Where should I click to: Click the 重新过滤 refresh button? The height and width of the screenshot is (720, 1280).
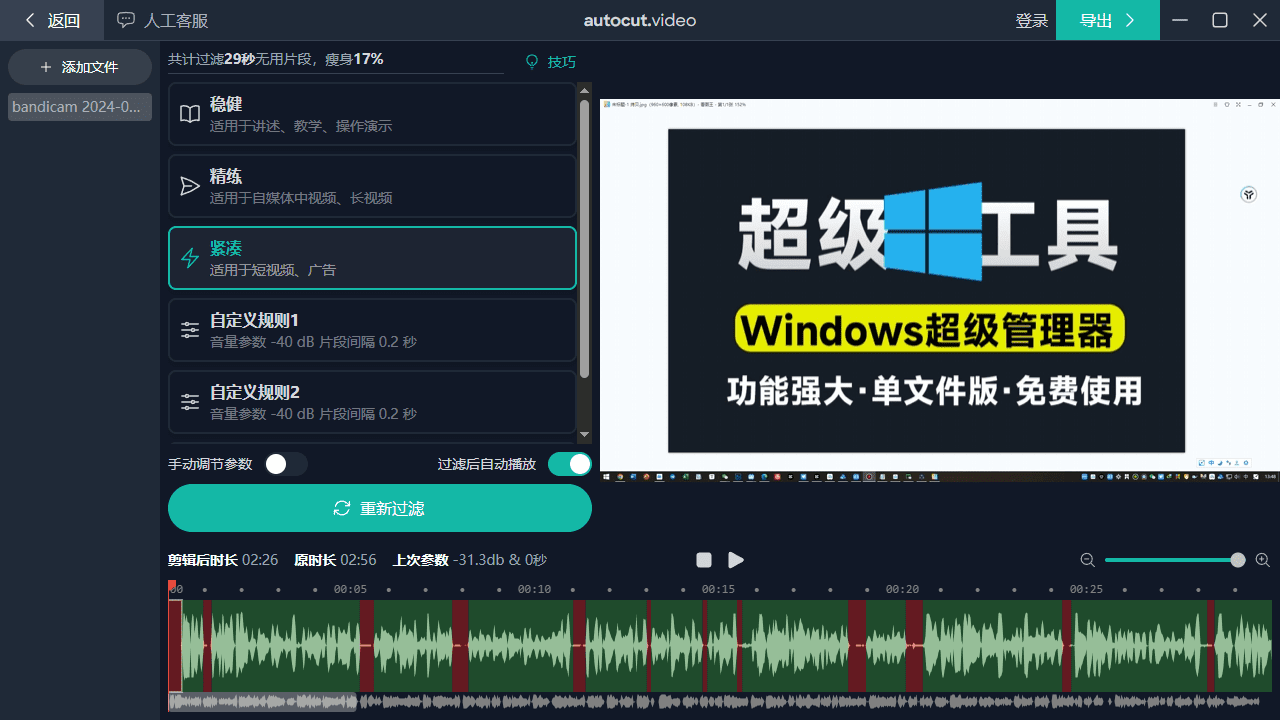click(x=379, y=507)
